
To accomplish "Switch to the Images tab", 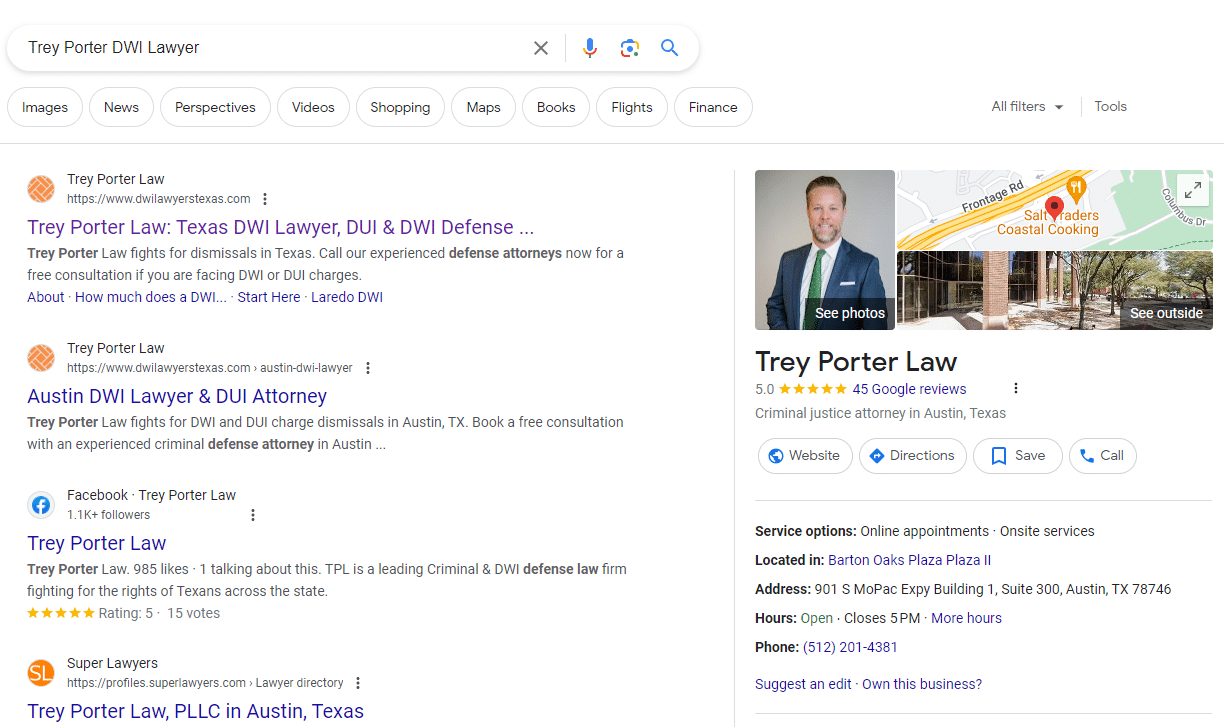I will pyautogui.click(x=45, y=107).
